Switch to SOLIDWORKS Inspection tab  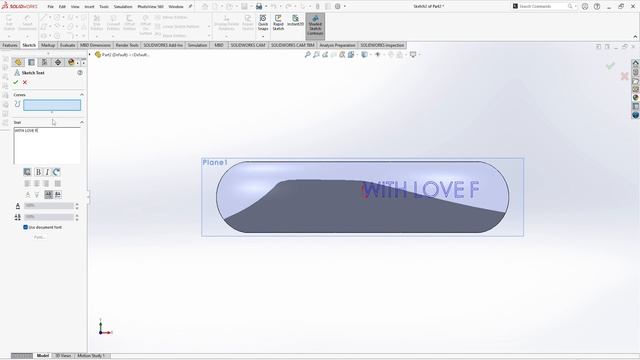click(382, 45)
